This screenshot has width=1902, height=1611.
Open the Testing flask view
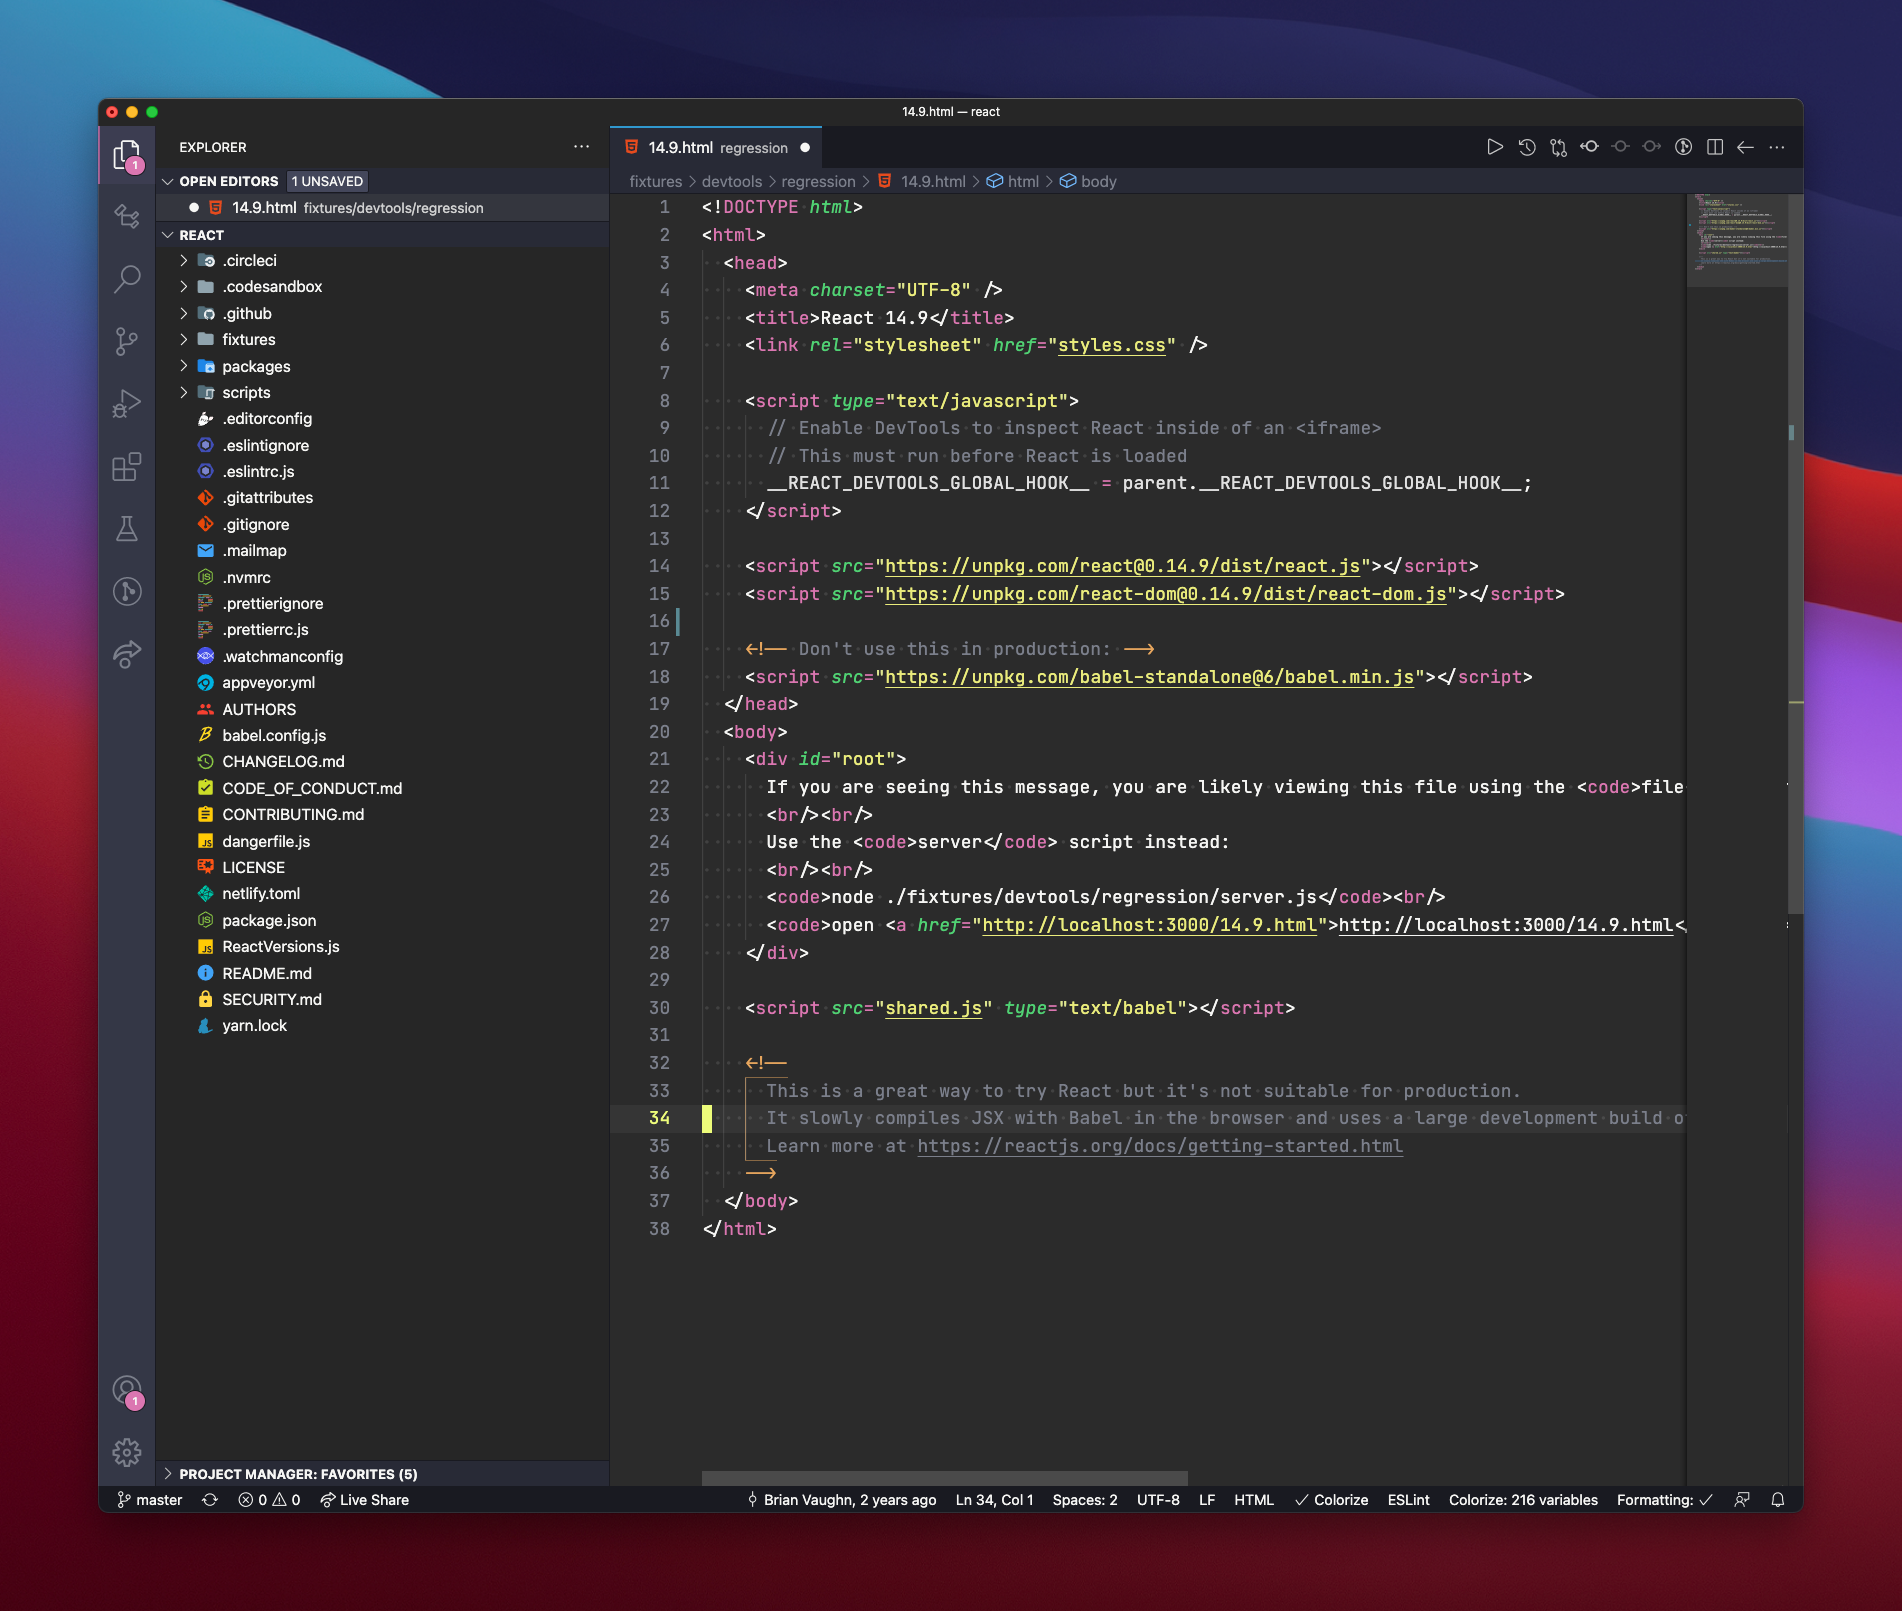127,529
